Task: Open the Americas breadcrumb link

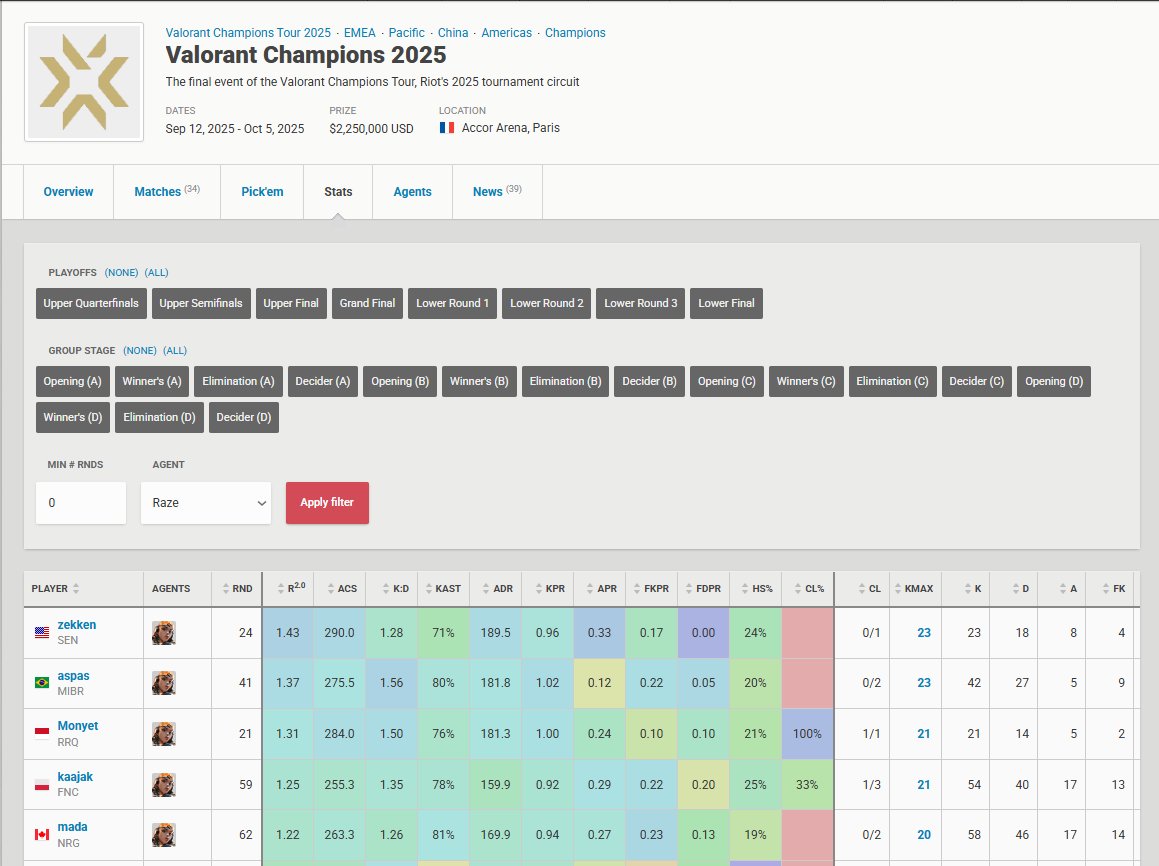Action: pos(506,33)
